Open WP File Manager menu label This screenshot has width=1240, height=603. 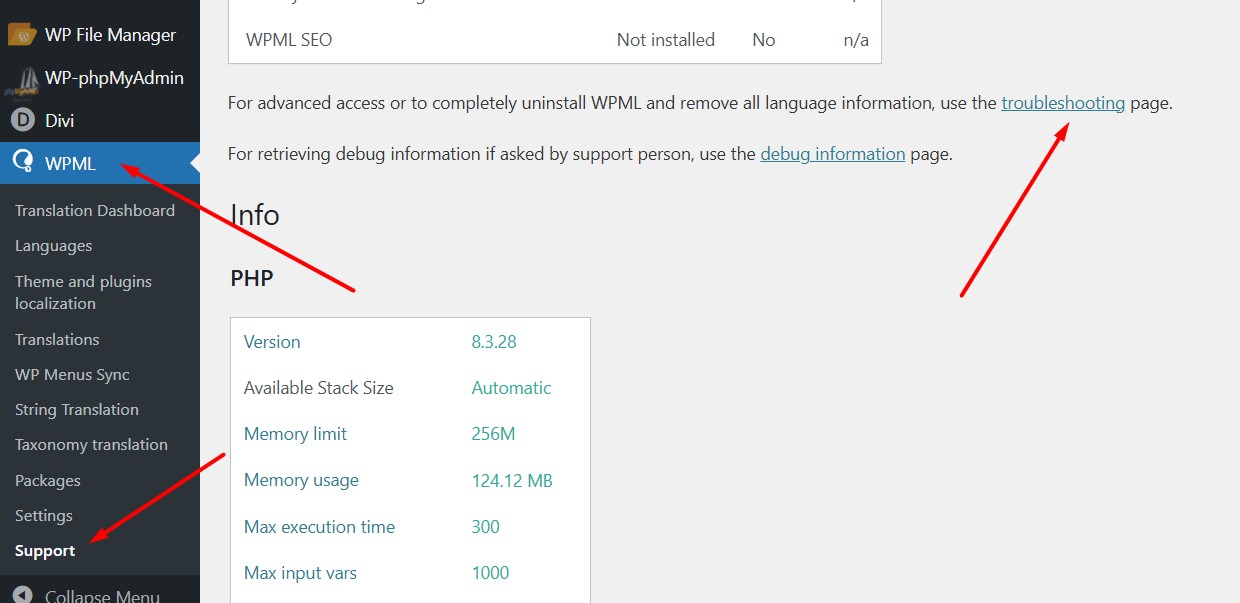click(110, 35)
